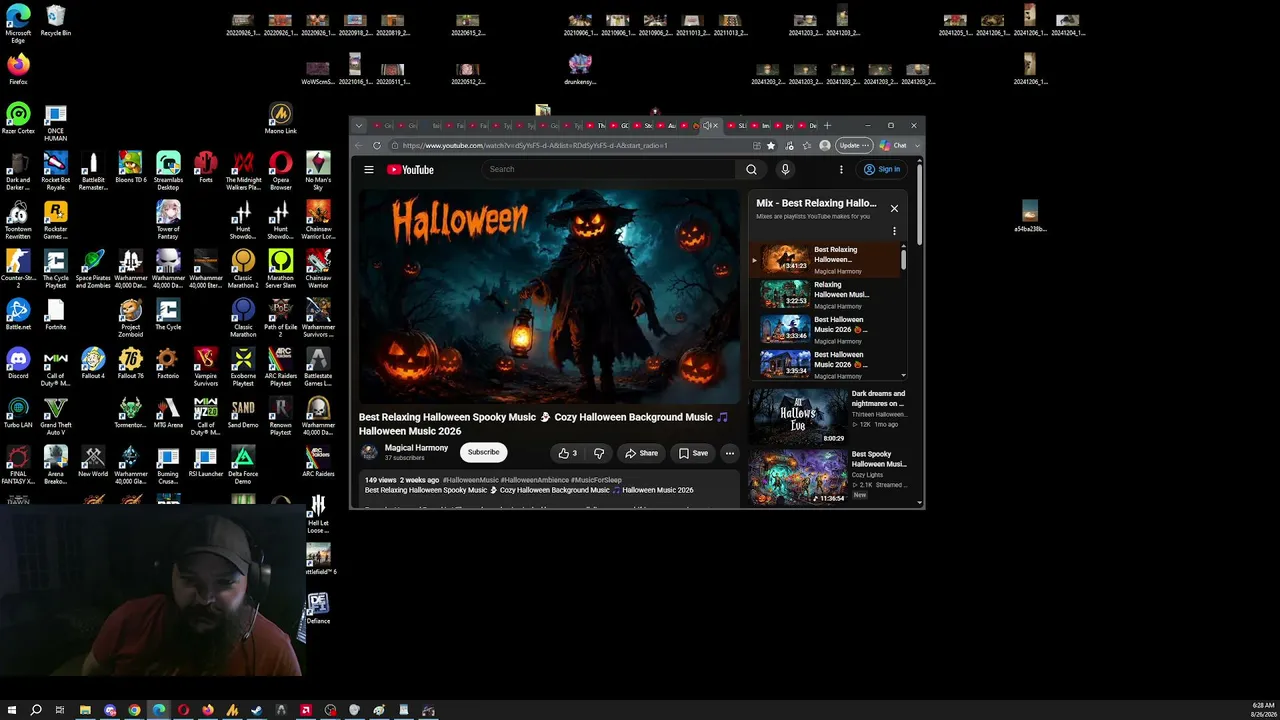Open the browser profile avatar menu
The image size is (1280, 720).
coord(824,146)
